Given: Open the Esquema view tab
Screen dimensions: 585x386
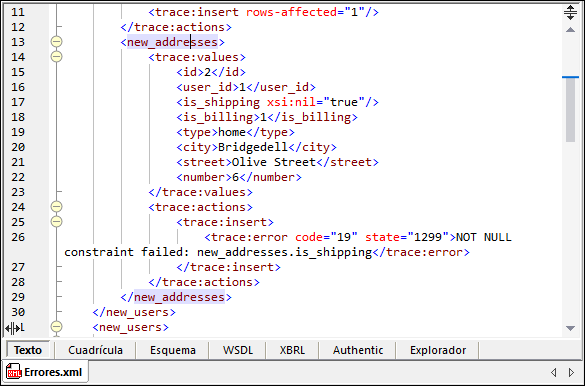Looking at the screenshot, I should pos(173,350).
